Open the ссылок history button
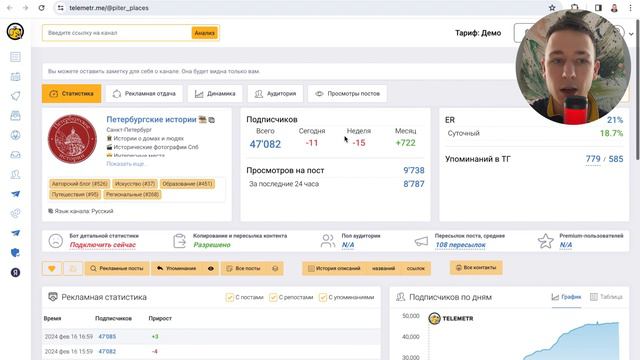The image size is (640, 360). point(416,269)
